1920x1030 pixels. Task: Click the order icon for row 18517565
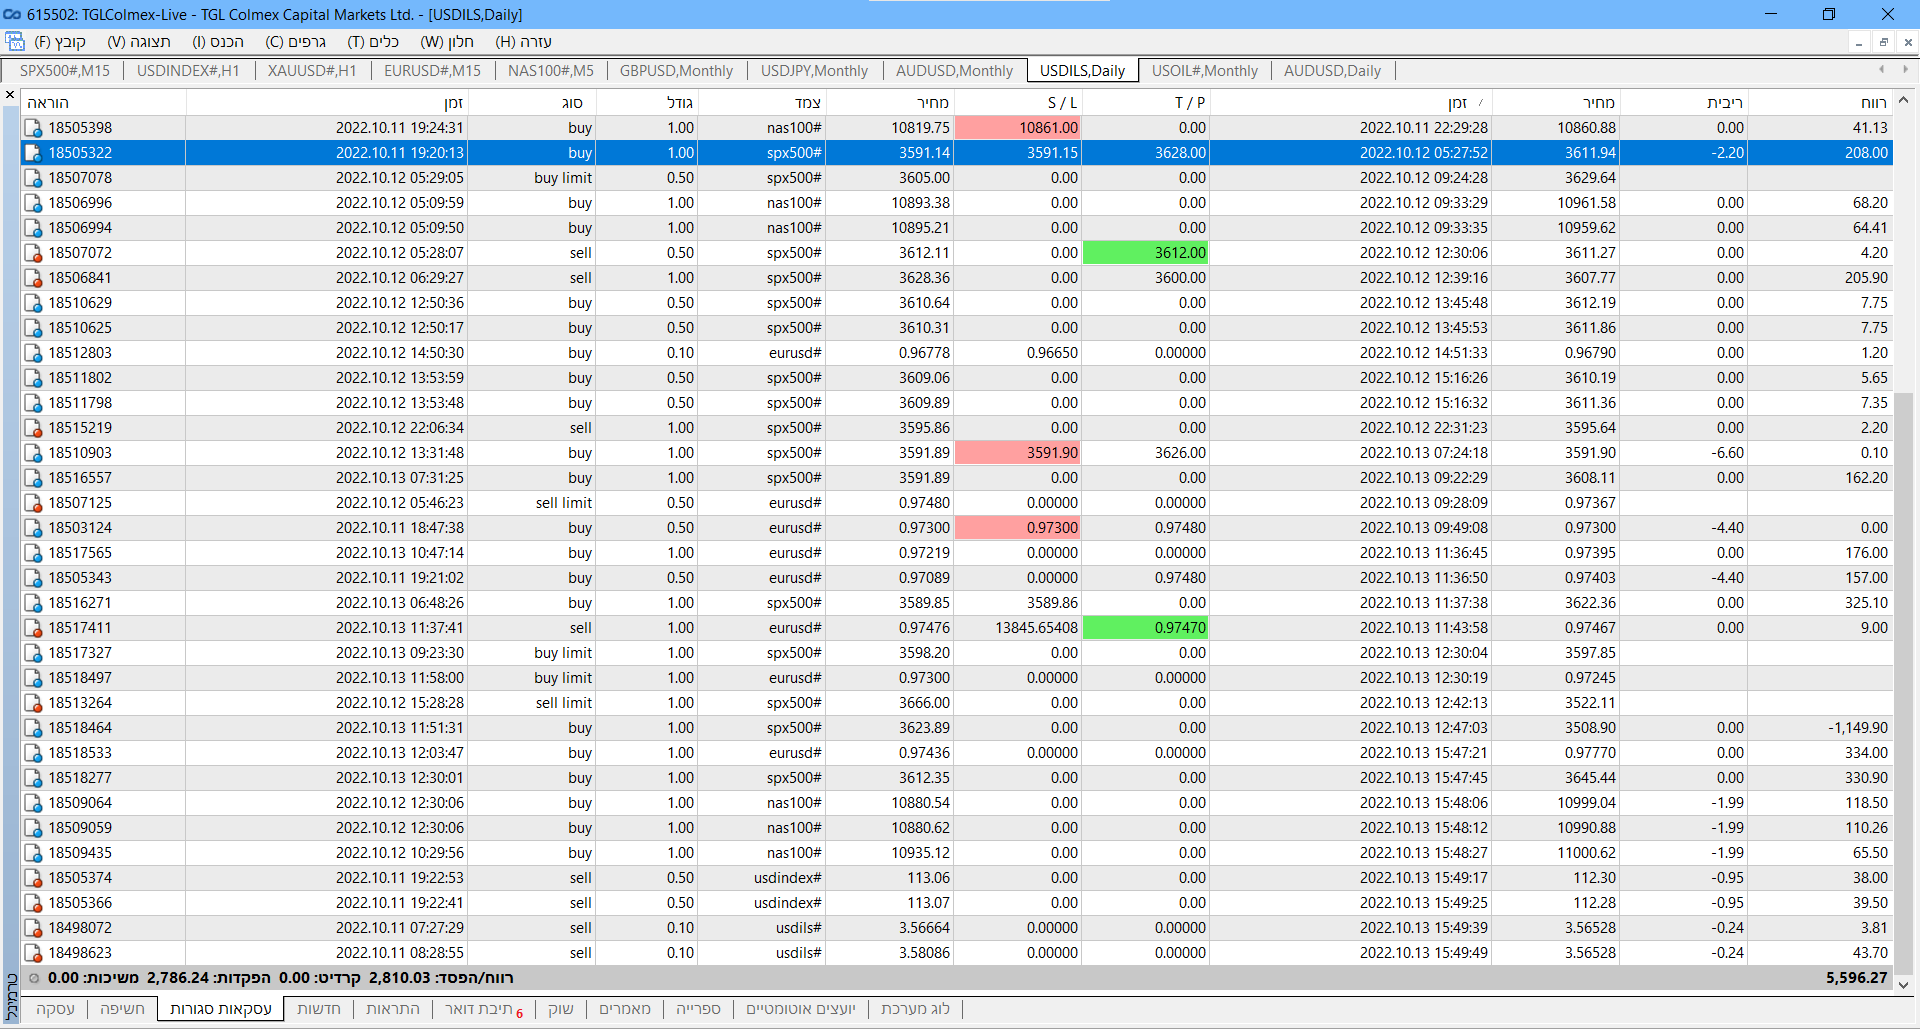click(x=33, y=553)
